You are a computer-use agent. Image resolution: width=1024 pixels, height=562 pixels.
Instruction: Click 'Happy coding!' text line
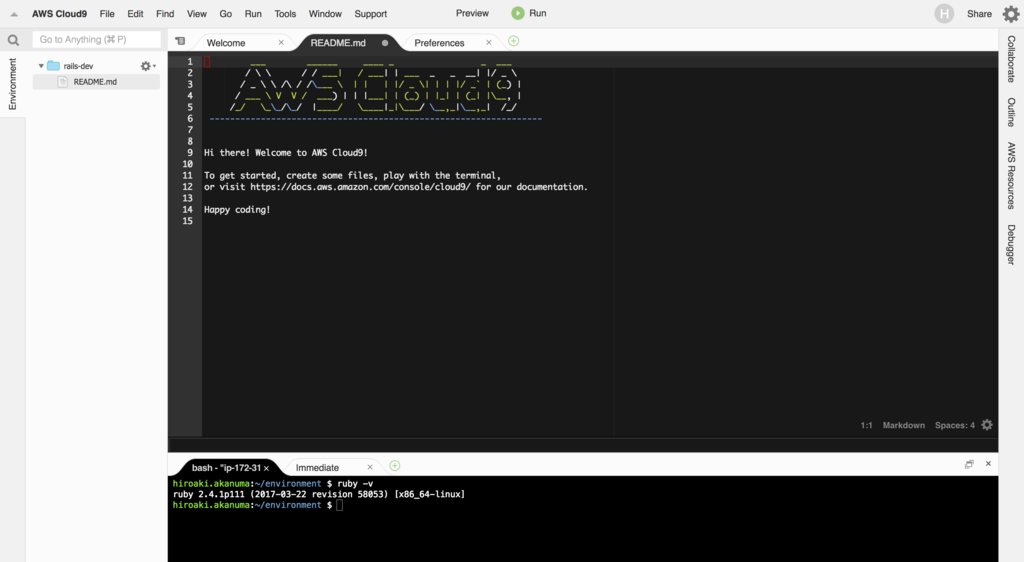(237, 210)
